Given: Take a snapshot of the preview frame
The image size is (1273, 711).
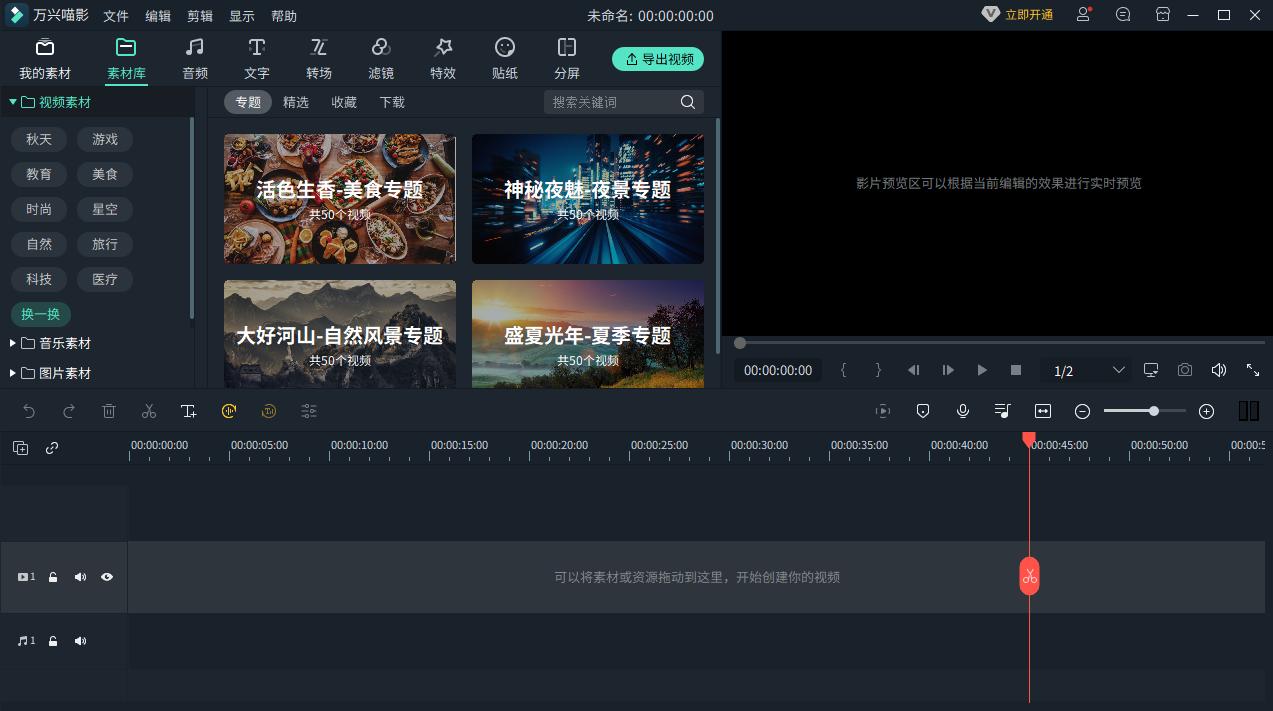Looking at the screenshot, I should [1185, 370].
